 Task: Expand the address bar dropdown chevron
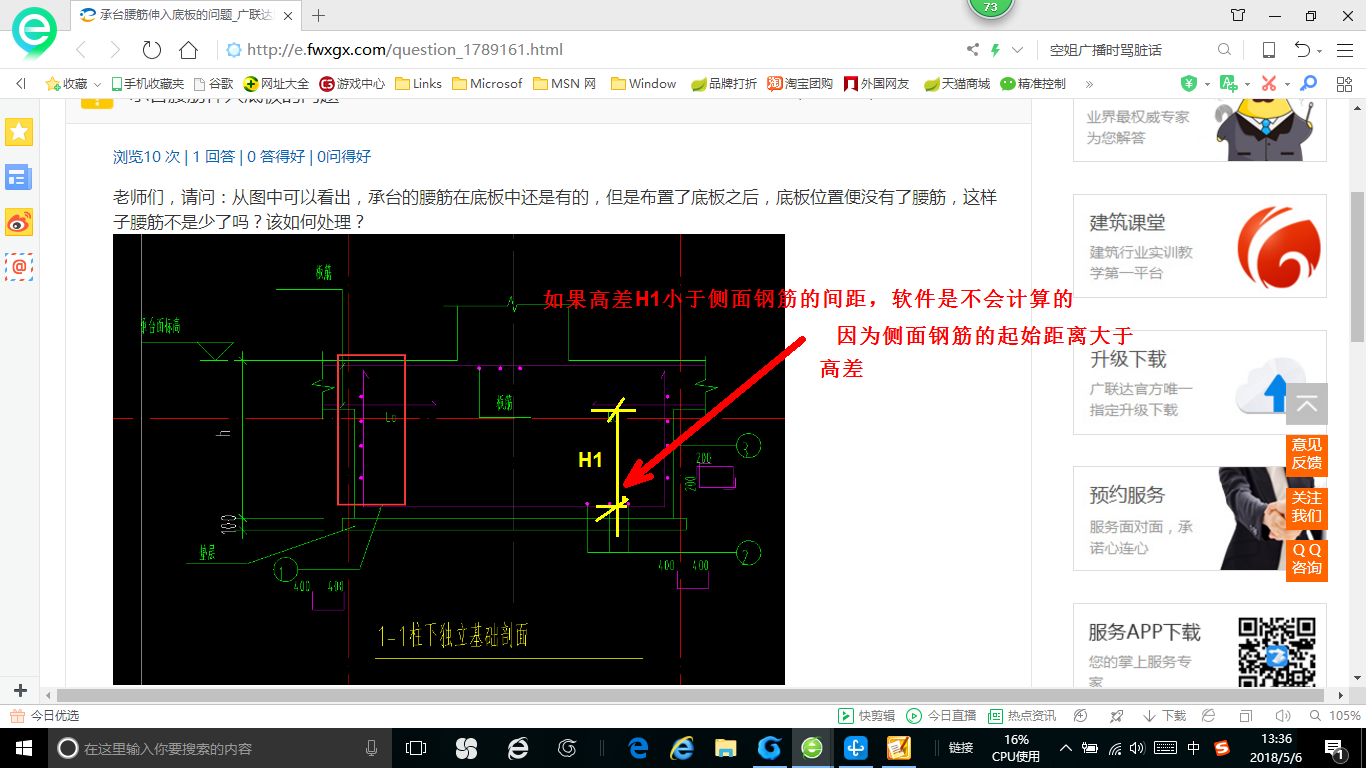1018,50
